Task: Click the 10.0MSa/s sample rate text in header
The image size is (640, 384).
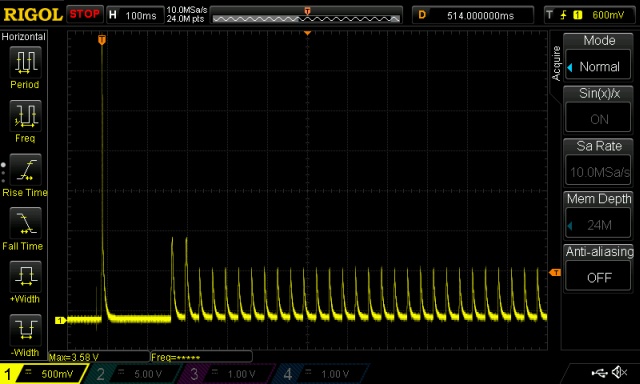Action: pos(187,10)
